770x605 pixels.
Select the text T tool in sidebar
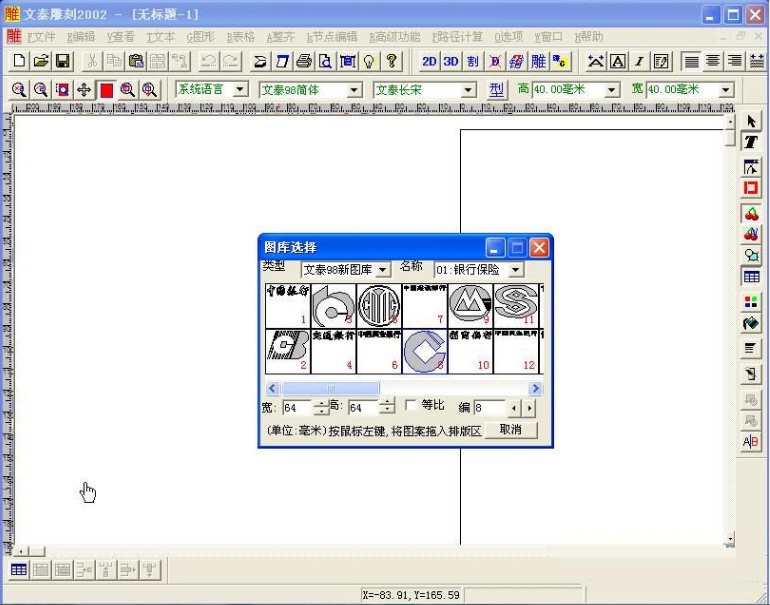coord(751,143)
